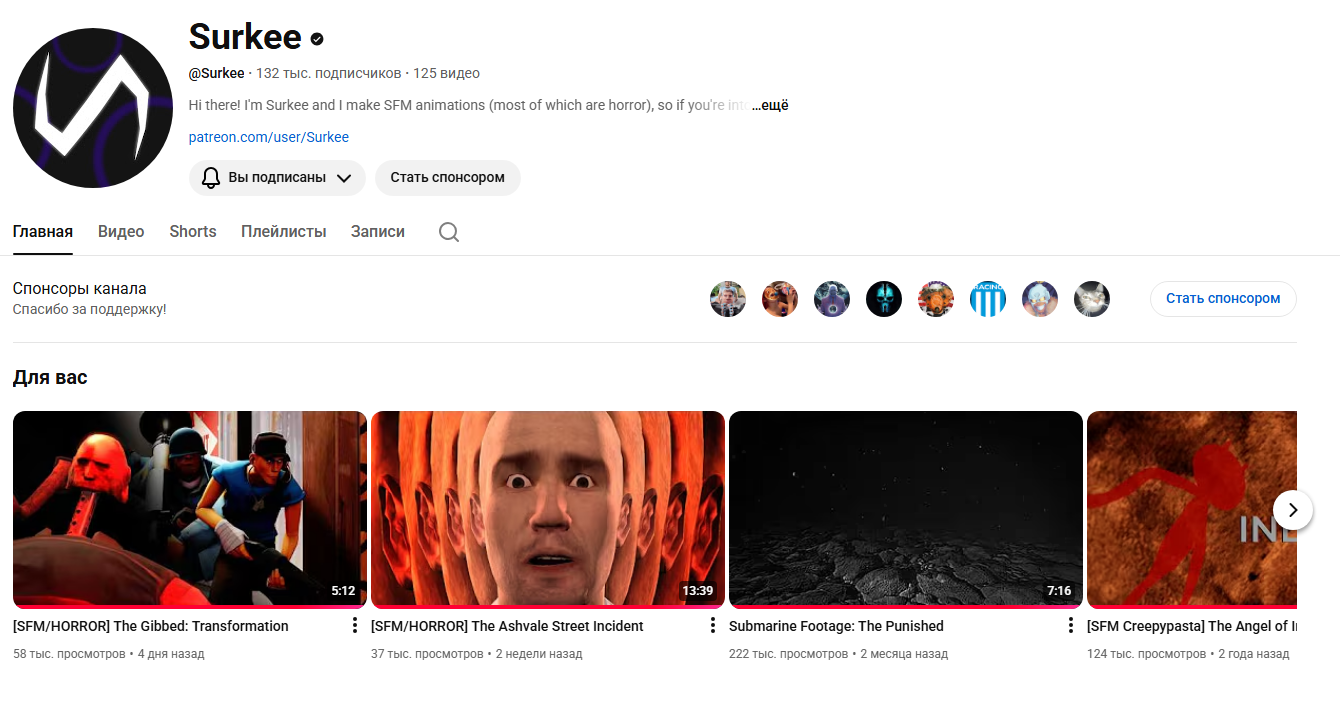Click the 13:39 duration badge
This screenshot has width=1340, height=705.
click(x=697, y=591)
